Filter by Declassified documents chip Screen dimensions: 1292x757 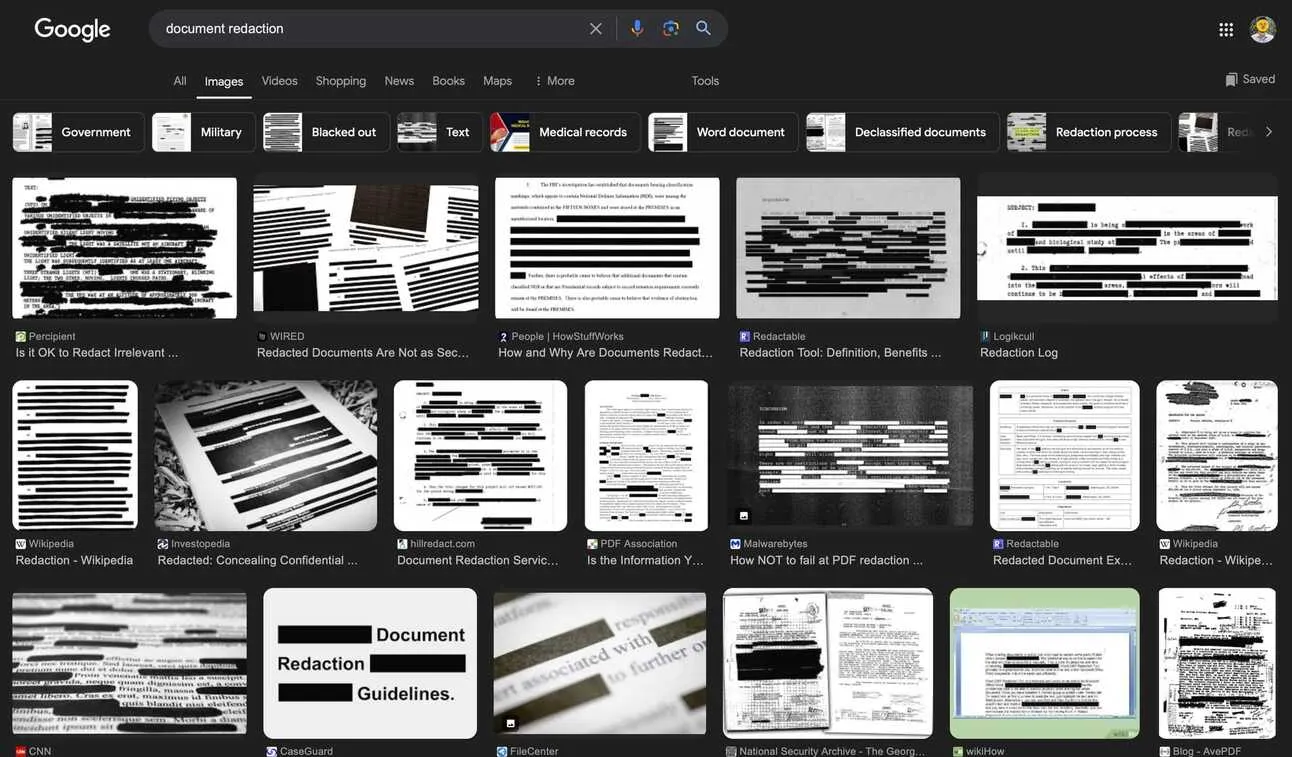pos(902,132)
